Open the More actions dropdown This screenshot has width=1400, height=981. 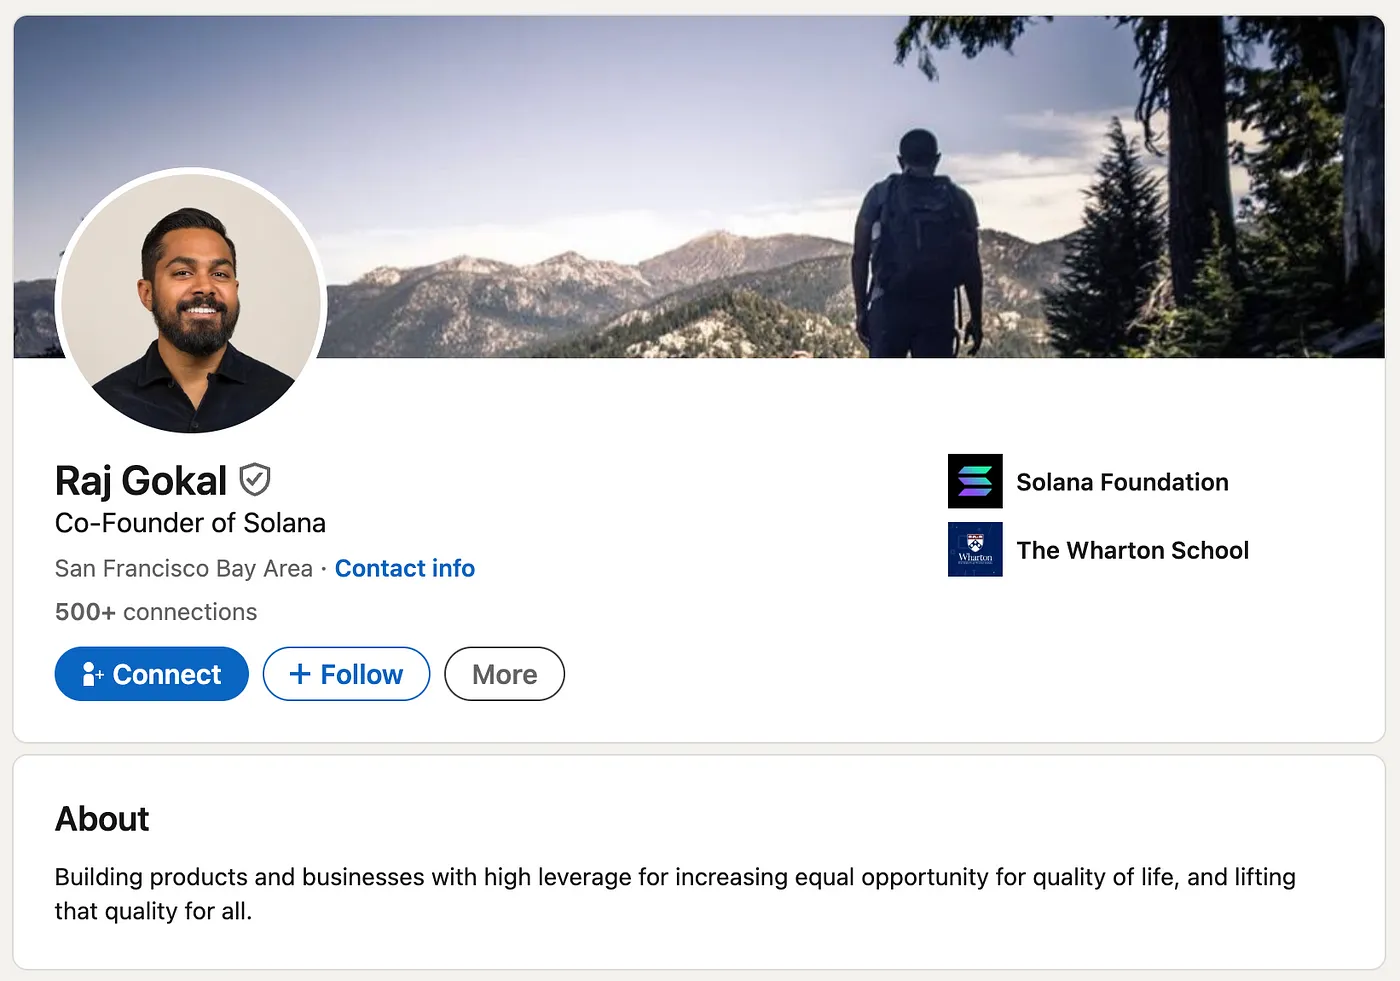504,675
